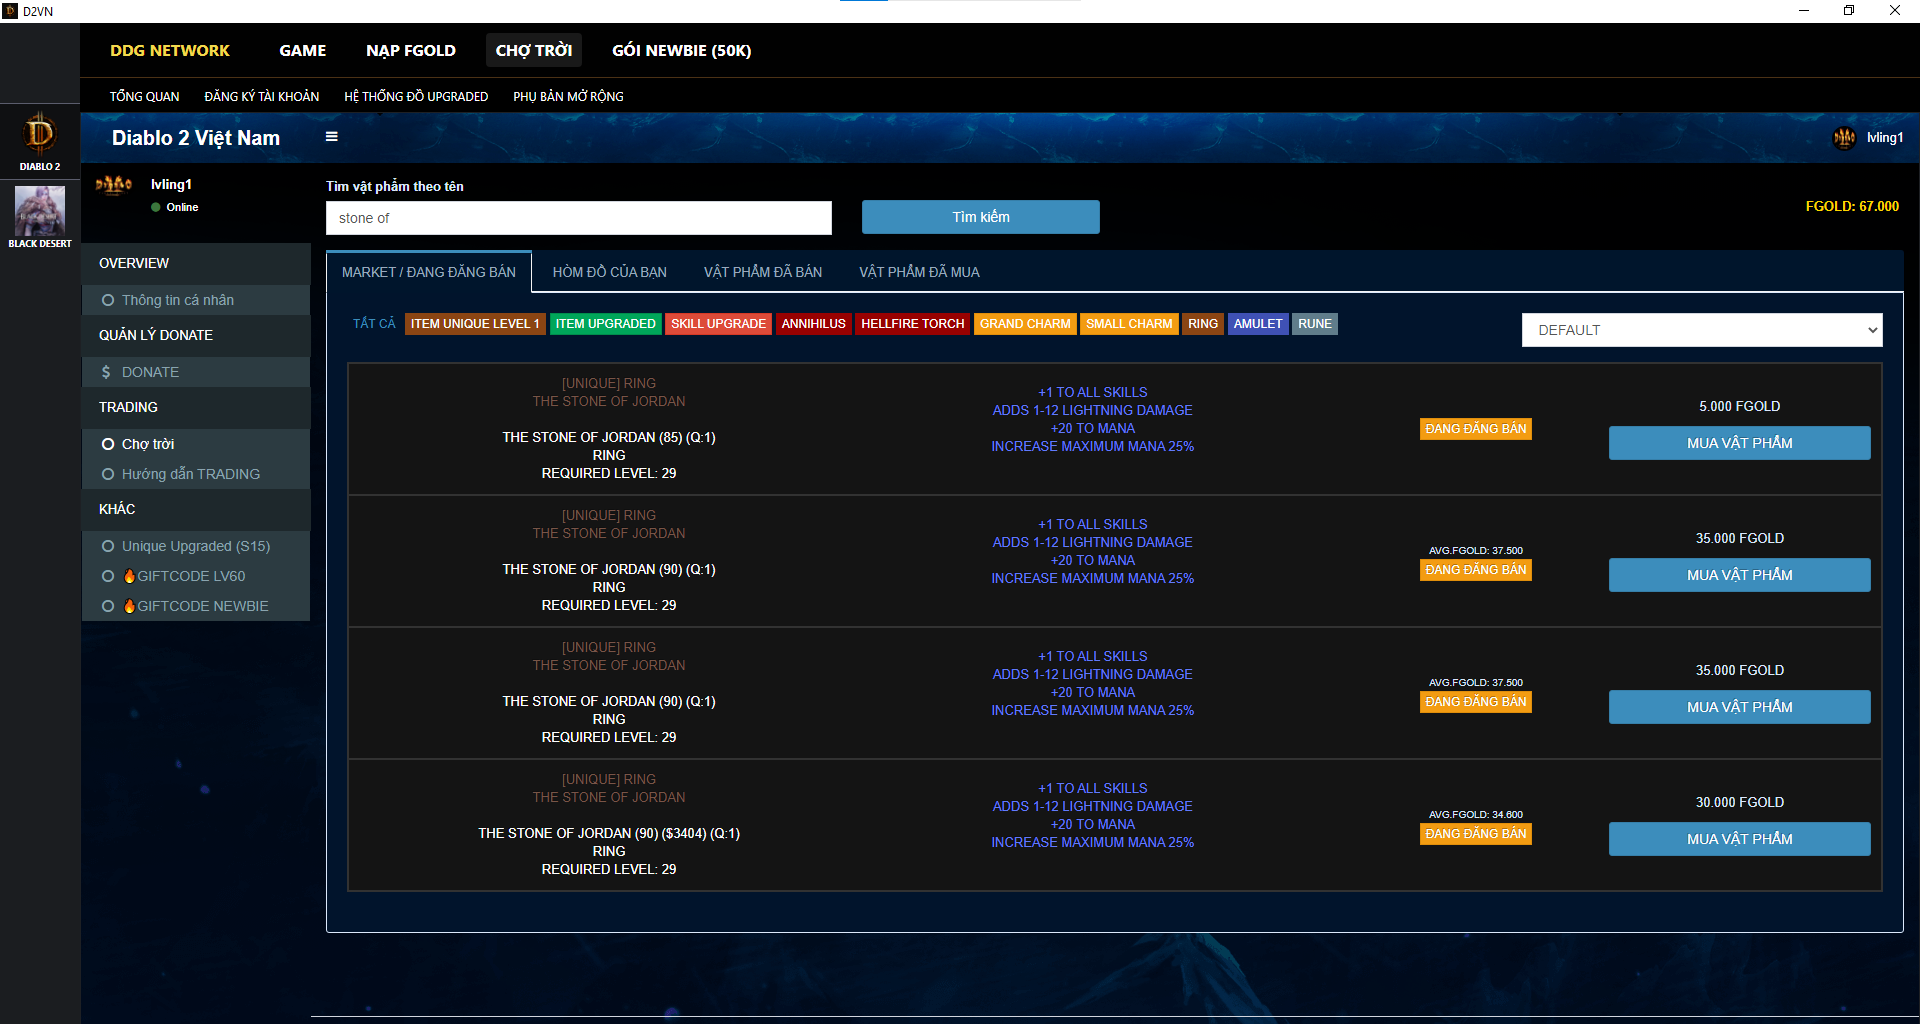Open the DDG NETWORK menu
Viewport: 1920px width, 1024px height.
click(170, 50)
